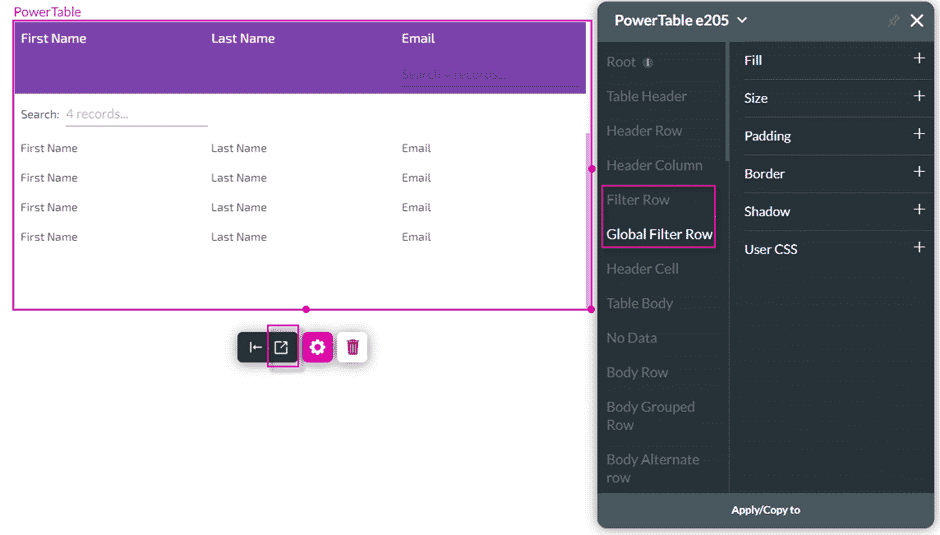
Task: Select the Body Alternate row item
Action: tap(652, 468)
